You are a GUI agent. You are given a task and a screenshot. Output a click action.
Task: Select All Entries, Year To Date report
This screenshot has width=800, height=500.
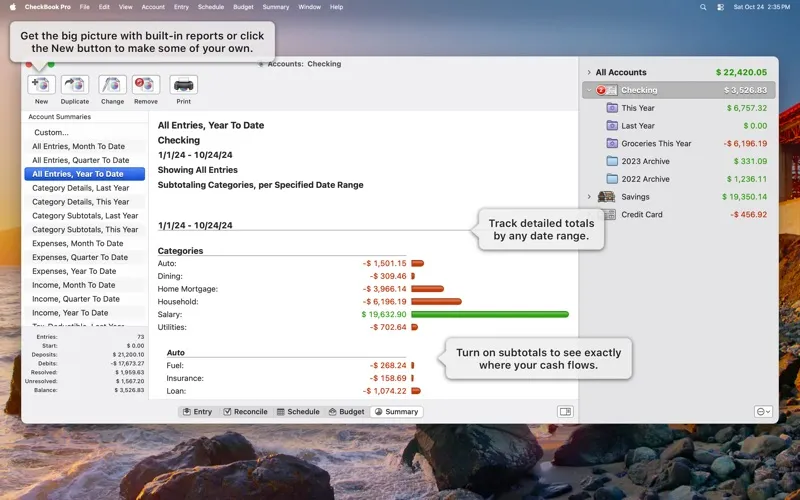[x=85, y=174]
